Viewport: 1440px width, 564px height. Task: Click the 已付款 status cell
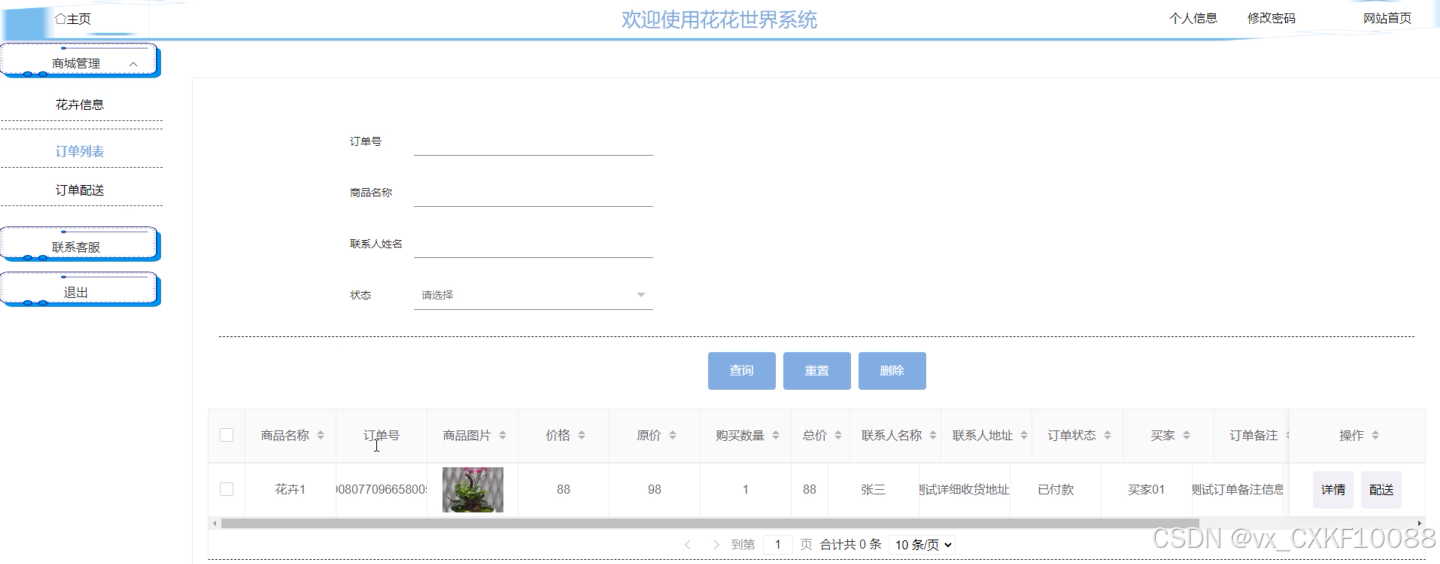(x=1056, y=489)
